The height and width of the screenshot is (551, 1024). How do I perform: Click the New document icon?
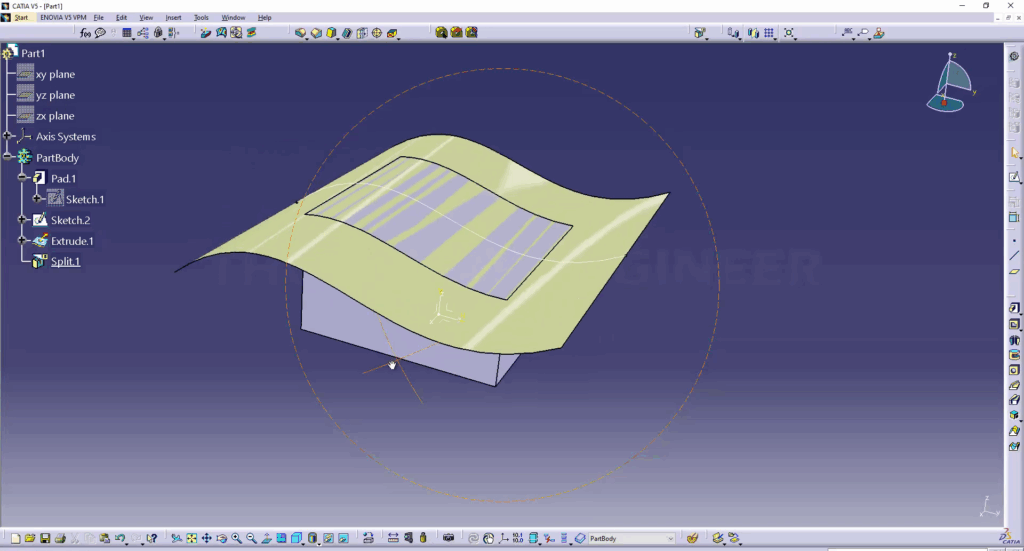tap(15, 539)
